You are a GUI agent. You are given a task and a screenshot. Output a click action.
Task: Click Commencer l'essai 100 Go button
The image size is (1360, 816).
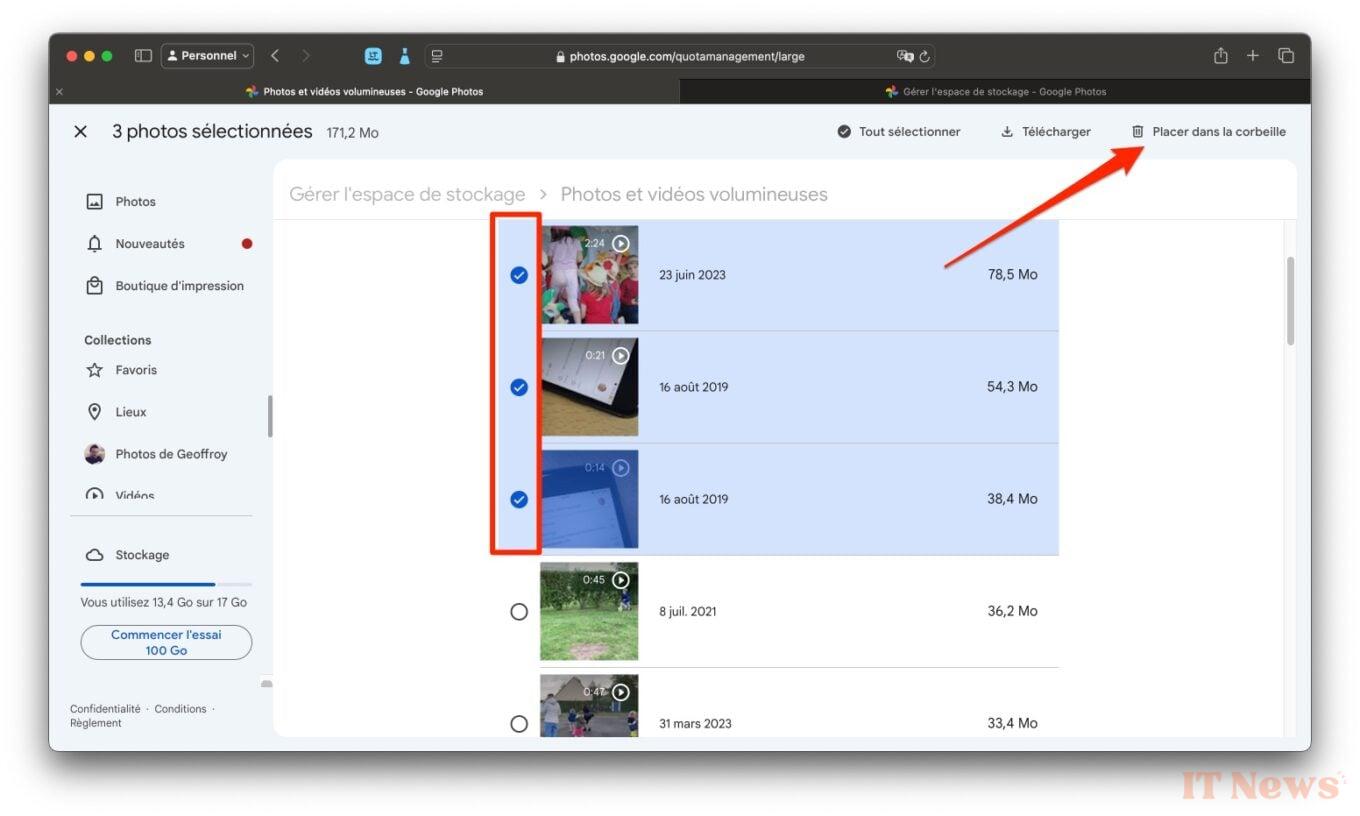click(x=166, y=642)
